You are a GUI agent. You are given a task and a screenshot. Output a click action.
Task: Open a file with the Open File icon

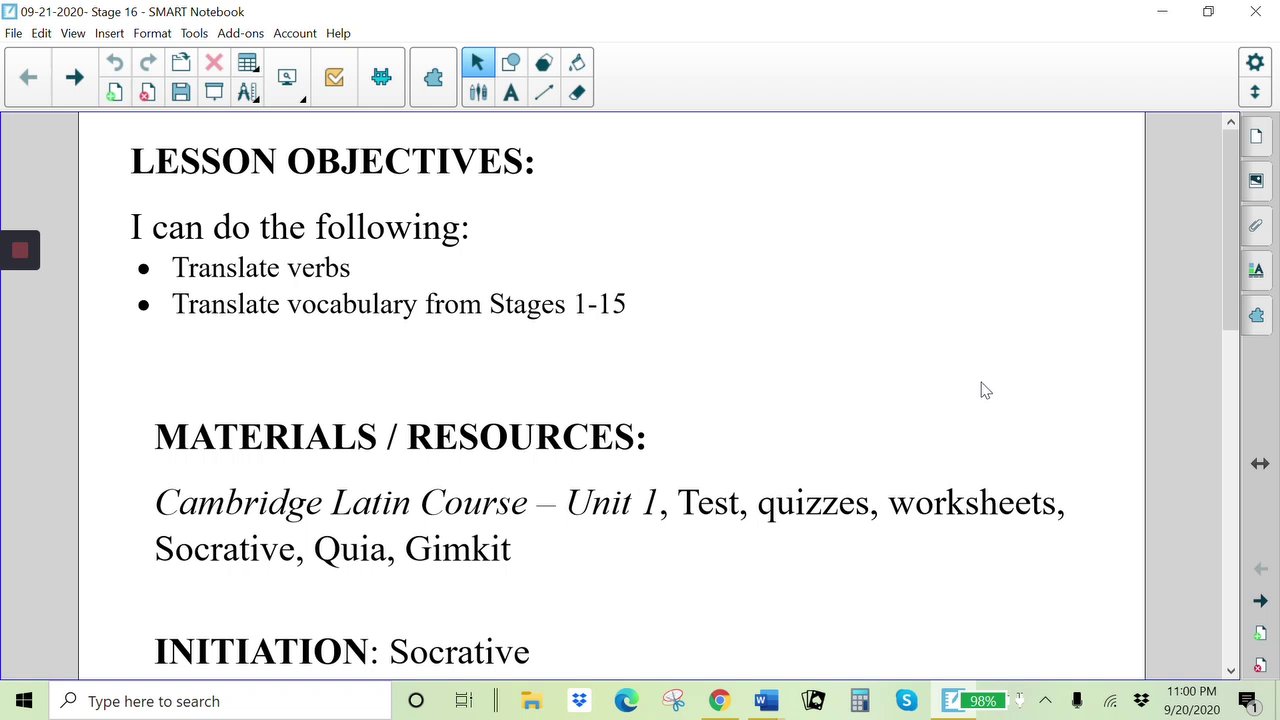181,63
